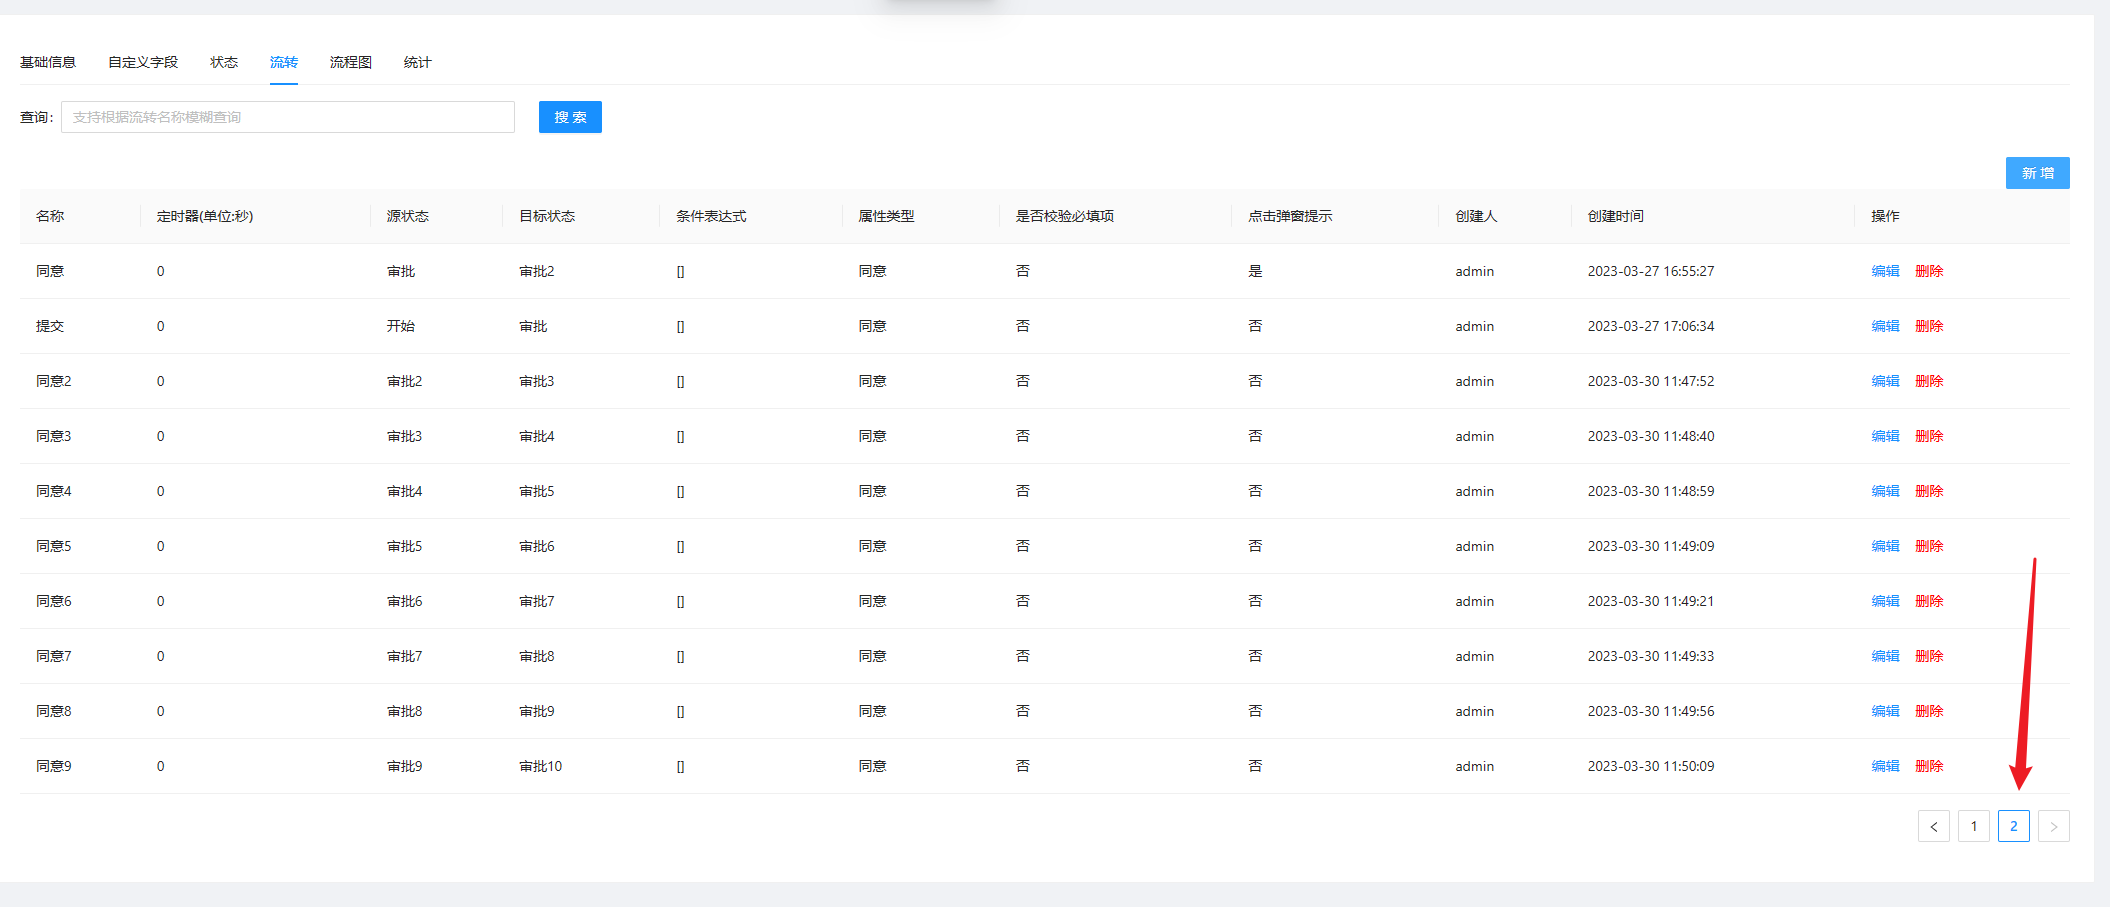Focus the 流转名称 search input field
The width and height of the screenshot is (2110, 907).
288,117
